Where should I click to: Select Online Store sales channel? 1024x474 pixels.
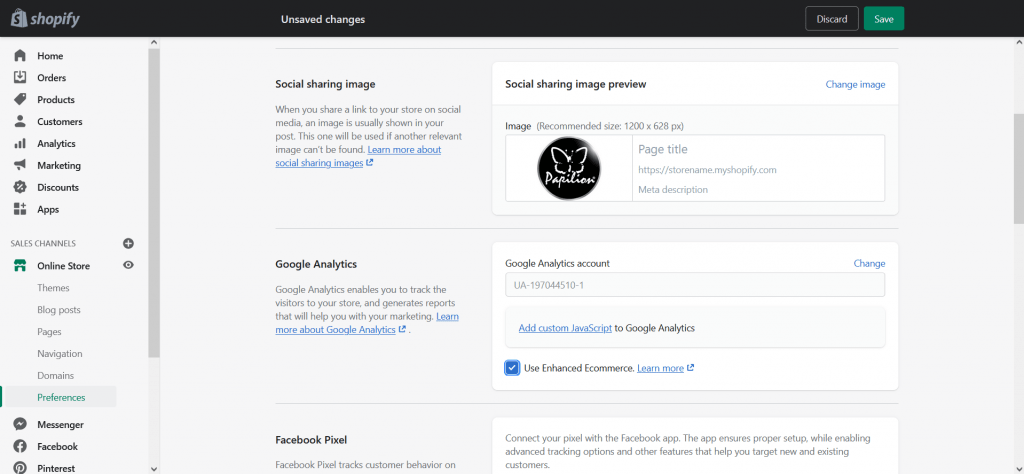(x=63, y=266)
